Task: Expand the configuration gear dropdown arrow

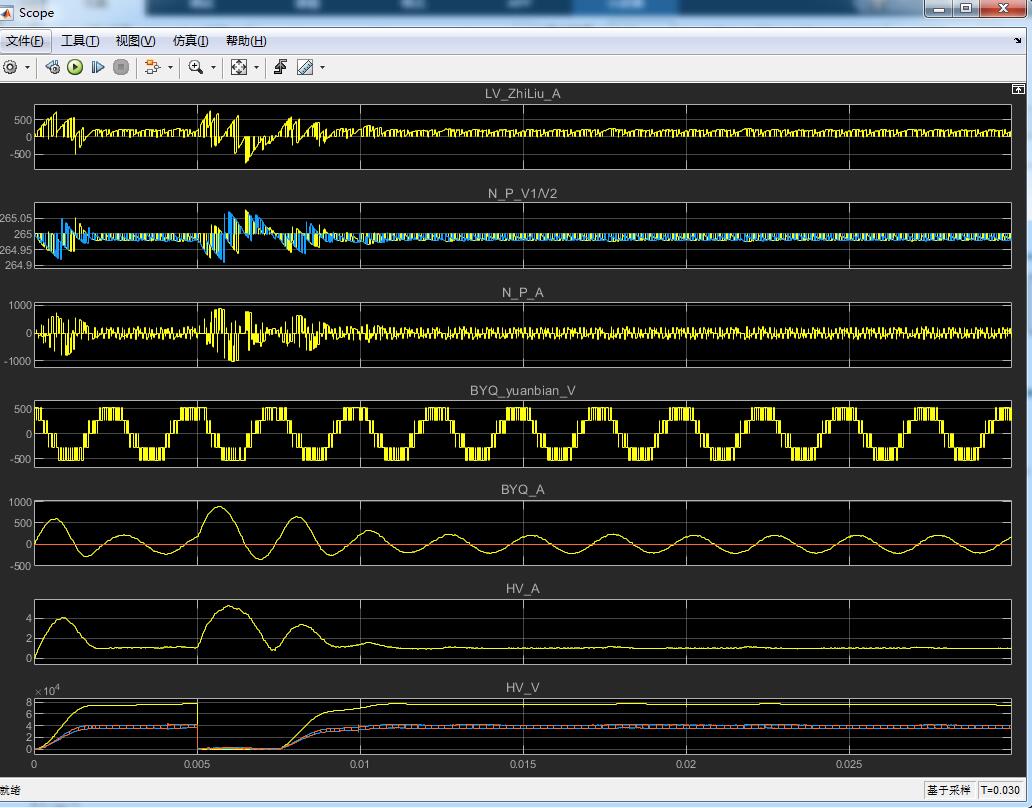Action: tap(27, 67)
